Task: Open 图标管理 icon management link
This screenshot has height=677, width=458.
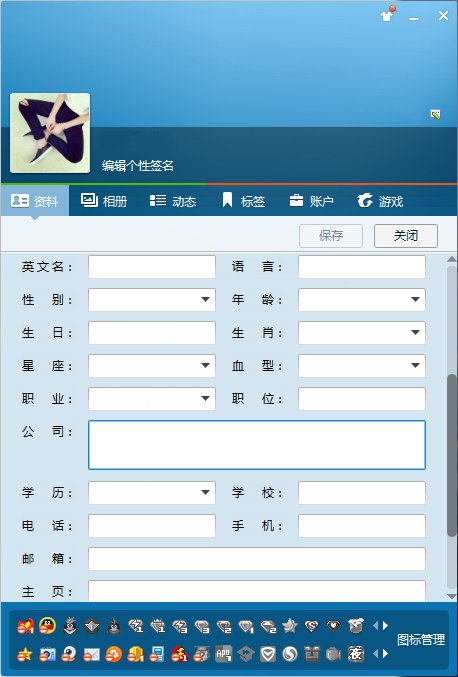Action: click(x=420, y=640)
